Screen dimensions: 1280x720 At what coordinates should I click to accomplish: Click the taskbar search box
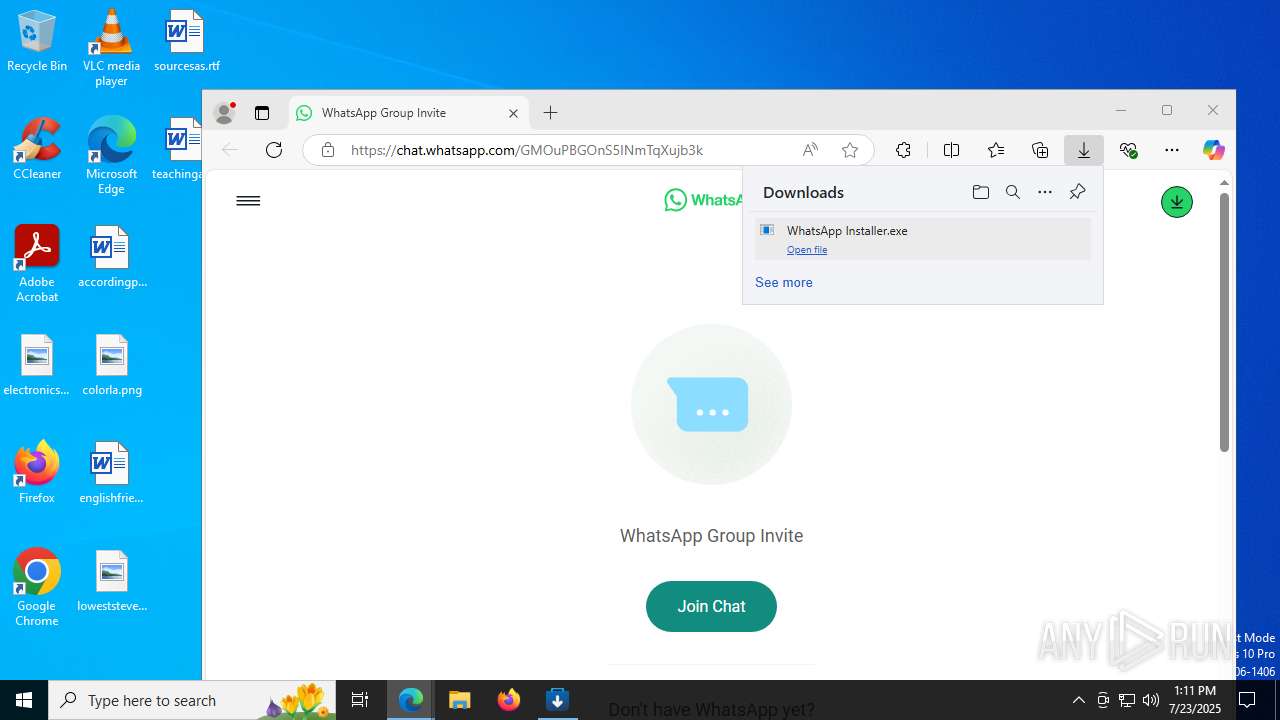pyautogui.click(x=192, y=700)
